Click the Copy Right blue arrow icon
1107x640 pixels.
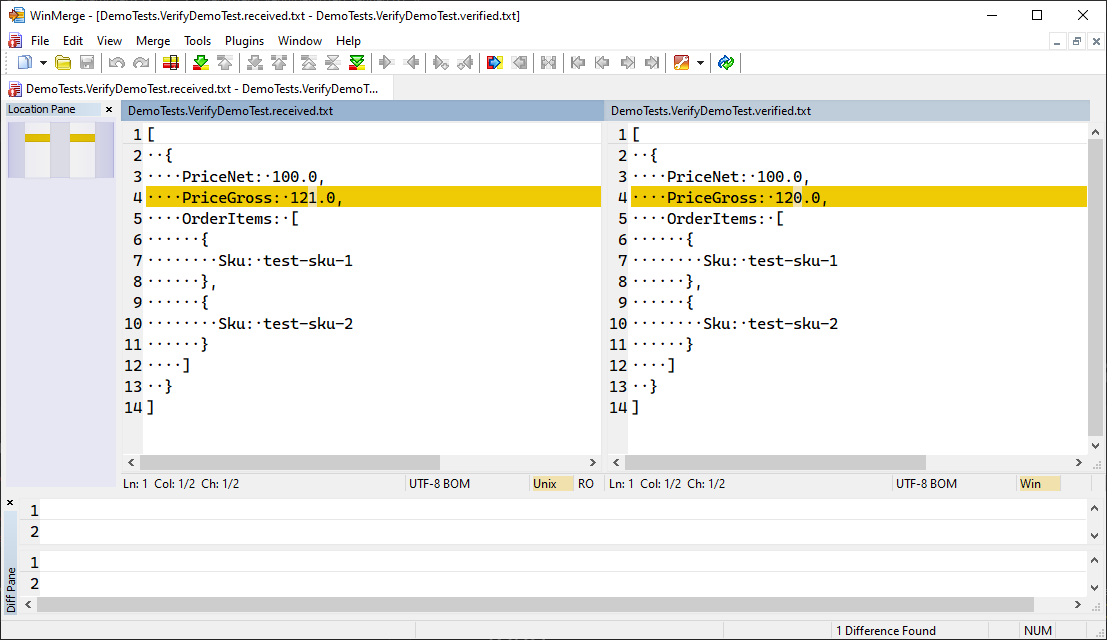(494, 63)
